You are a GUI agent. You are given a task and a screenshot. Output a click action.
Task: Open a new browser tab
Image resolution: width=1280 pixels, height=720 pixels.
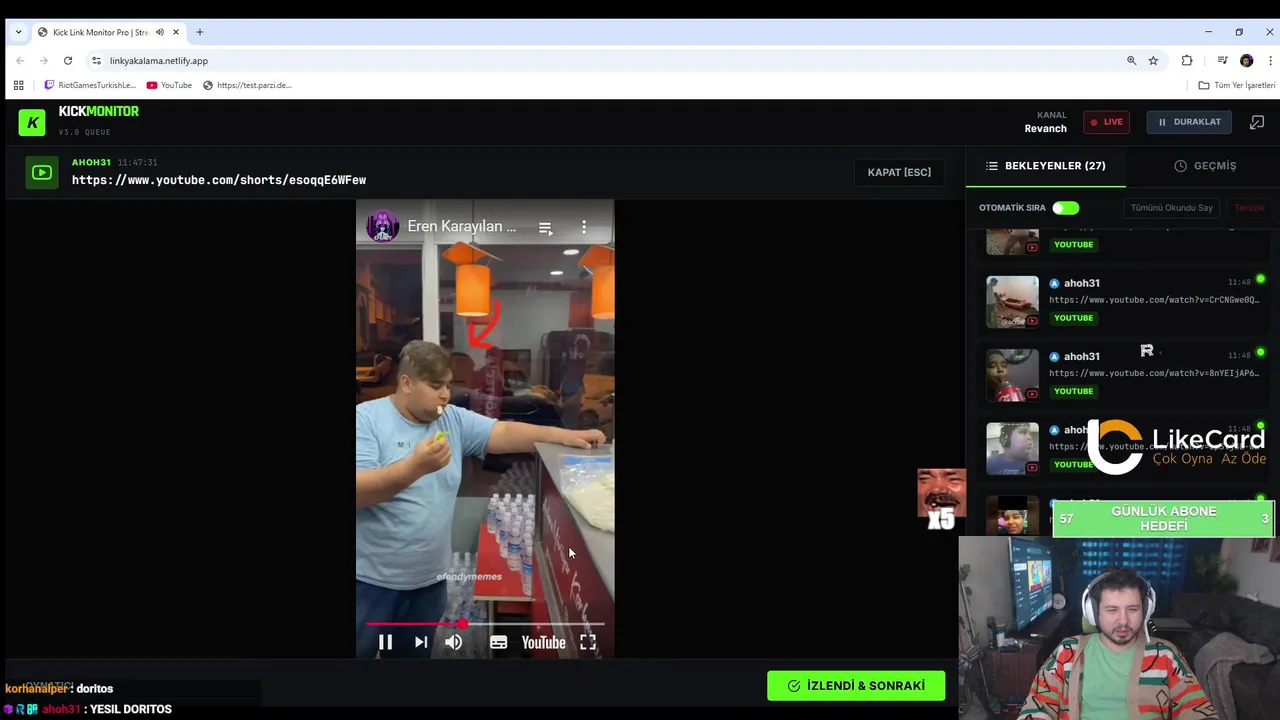(200, 32)
